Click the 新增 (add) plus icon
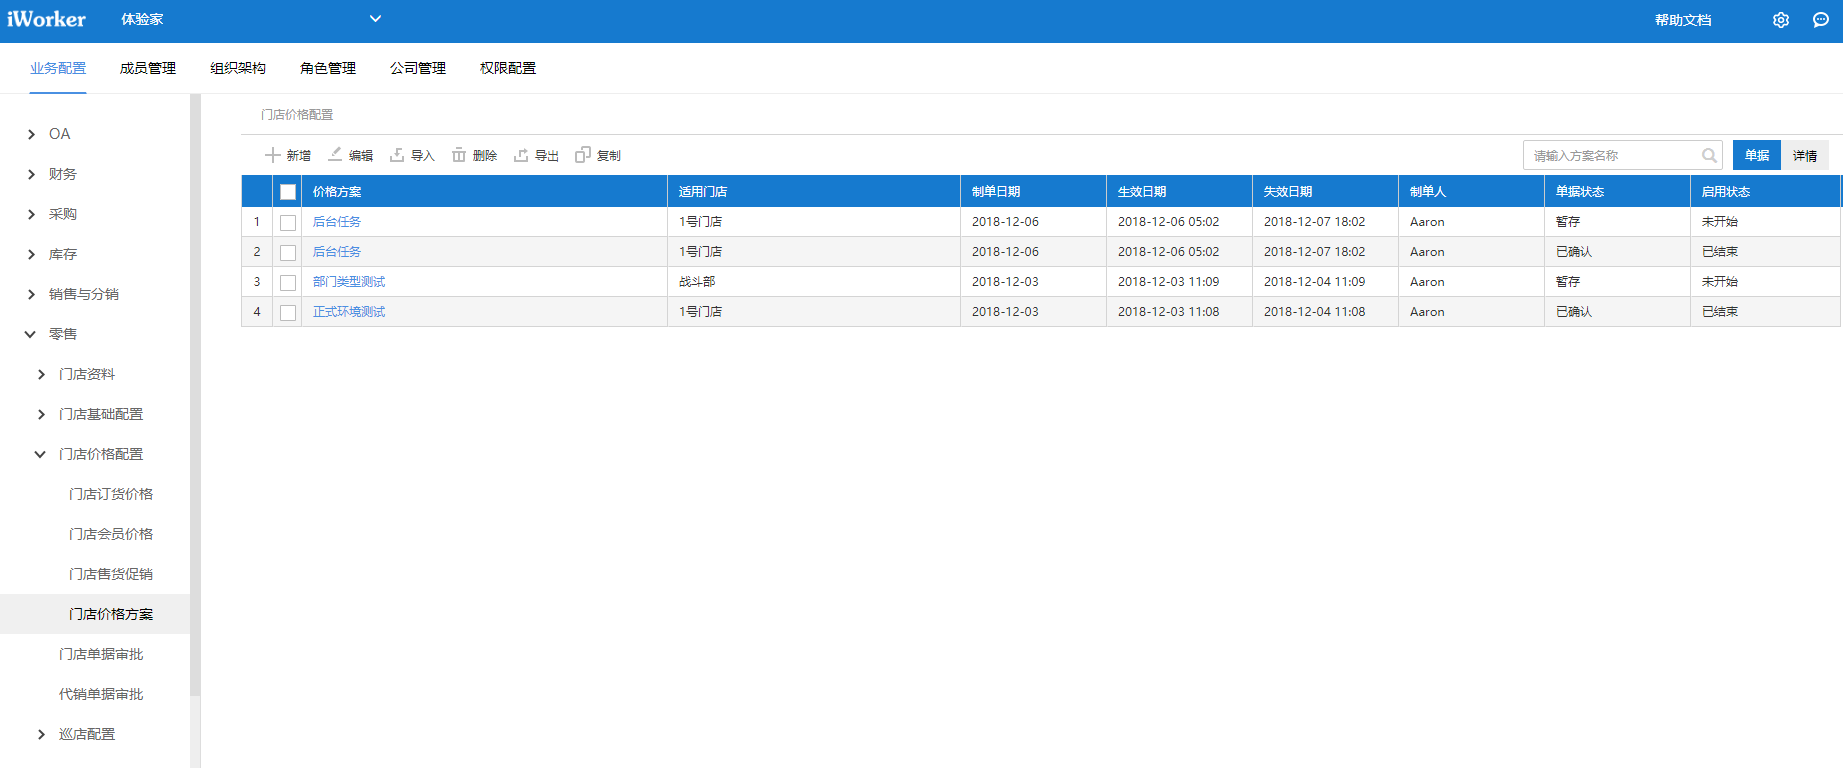This screenshot has height=768, width=1843. pos(272,155)
